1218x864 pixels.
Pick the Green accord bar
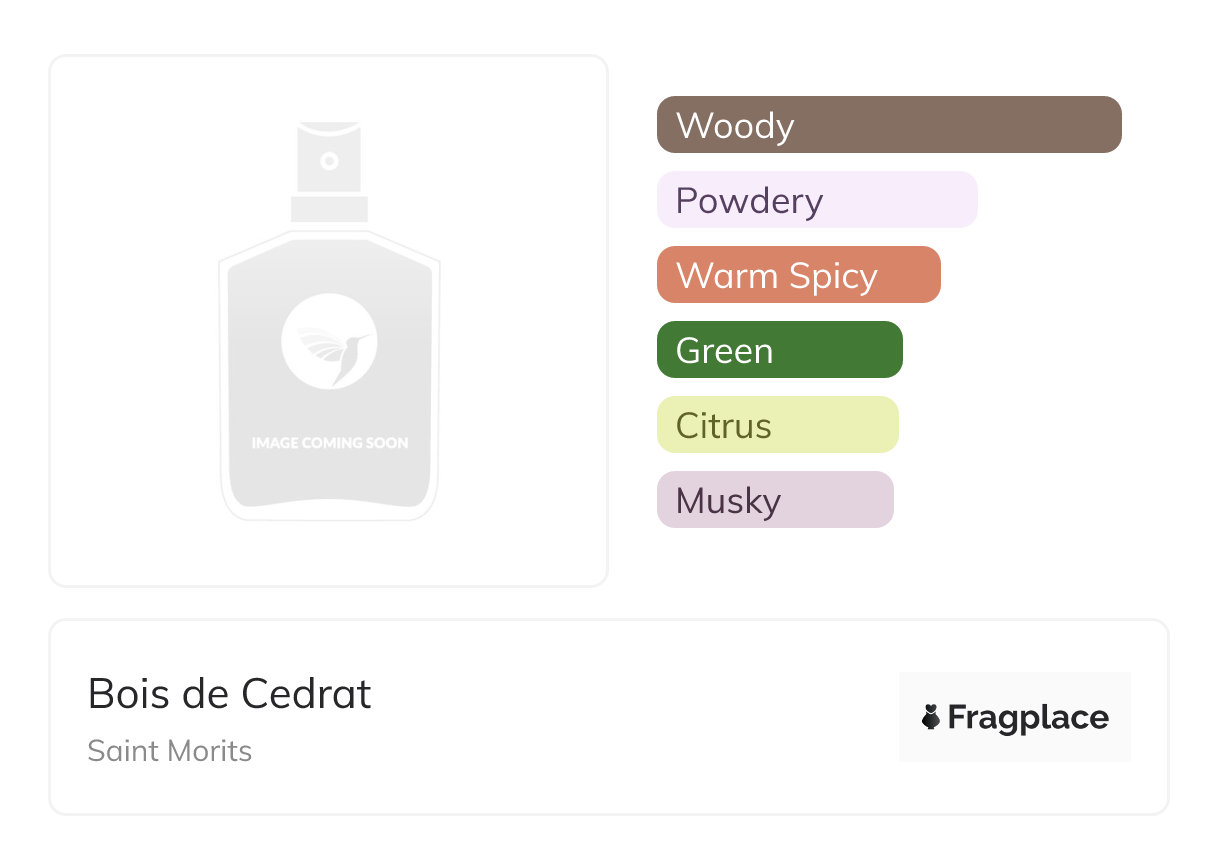pyautogui.click(x=840, y=350)
